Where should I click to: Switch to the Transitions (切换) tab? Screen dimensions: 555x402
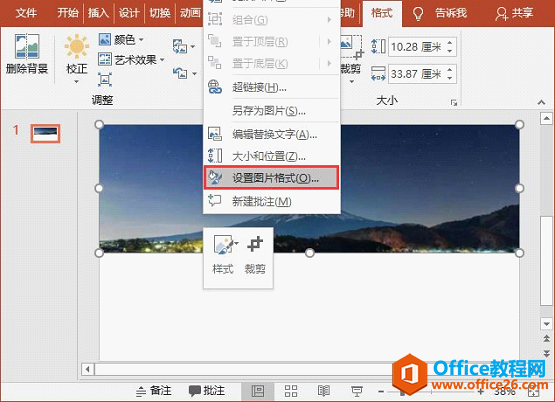point(160,13)
